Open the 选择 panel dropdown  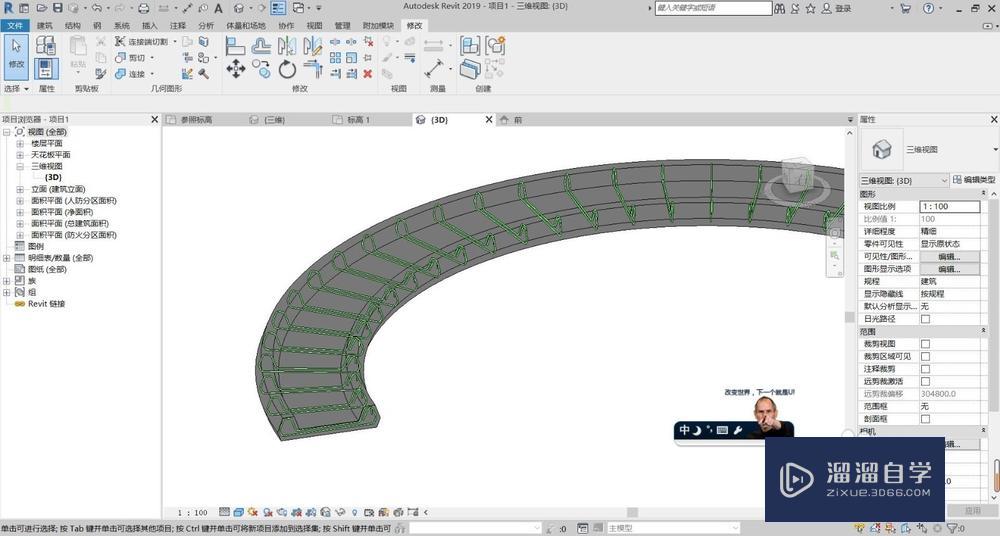click(x=17, y=89)
